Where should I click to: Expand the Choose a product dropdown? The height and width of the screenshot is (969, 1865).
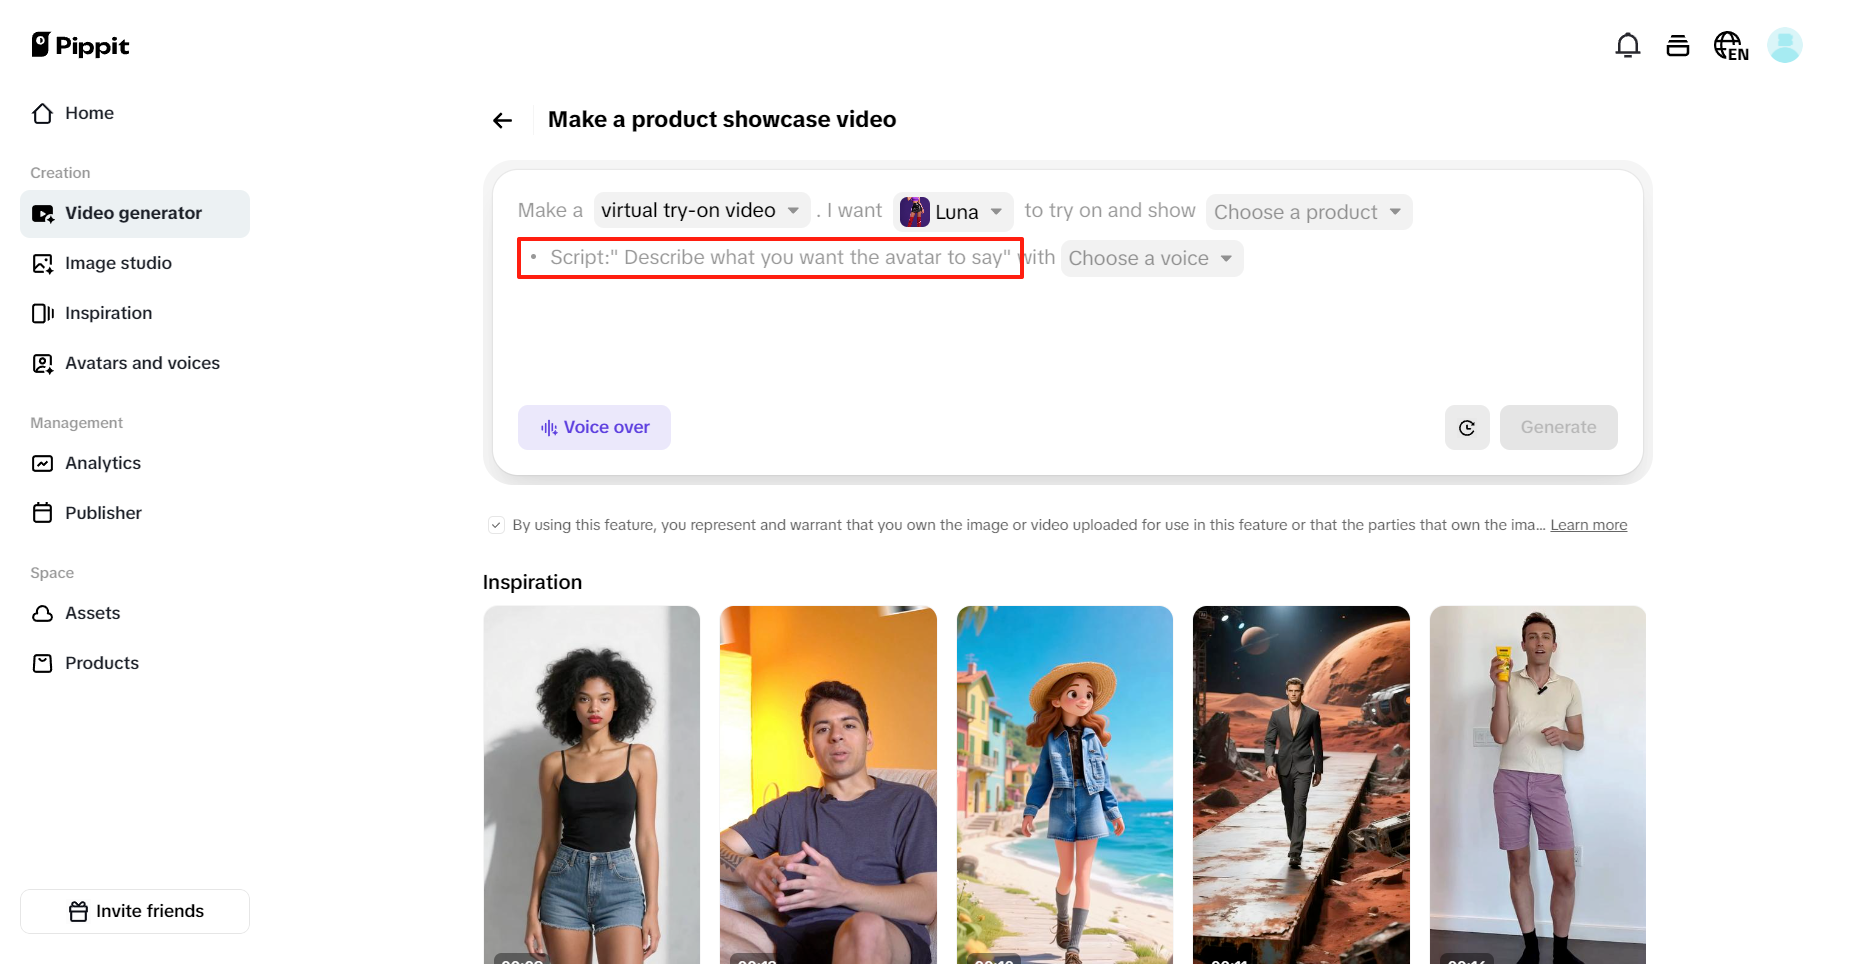coord(1308,211)
